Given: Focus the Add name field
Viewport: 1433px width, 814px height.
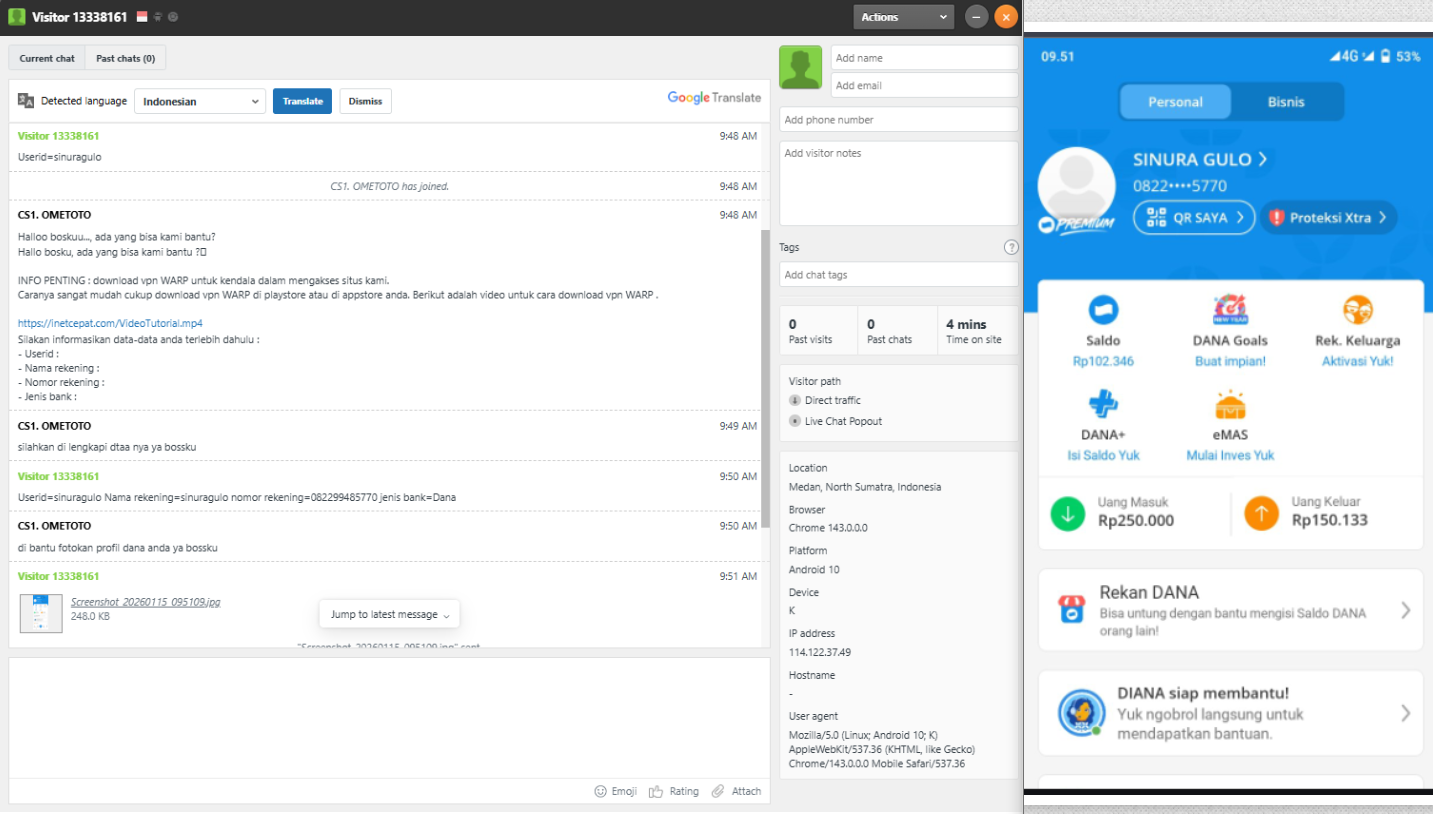Looking at the screenshot, I should pyautogui.click(x=924, y=58).
